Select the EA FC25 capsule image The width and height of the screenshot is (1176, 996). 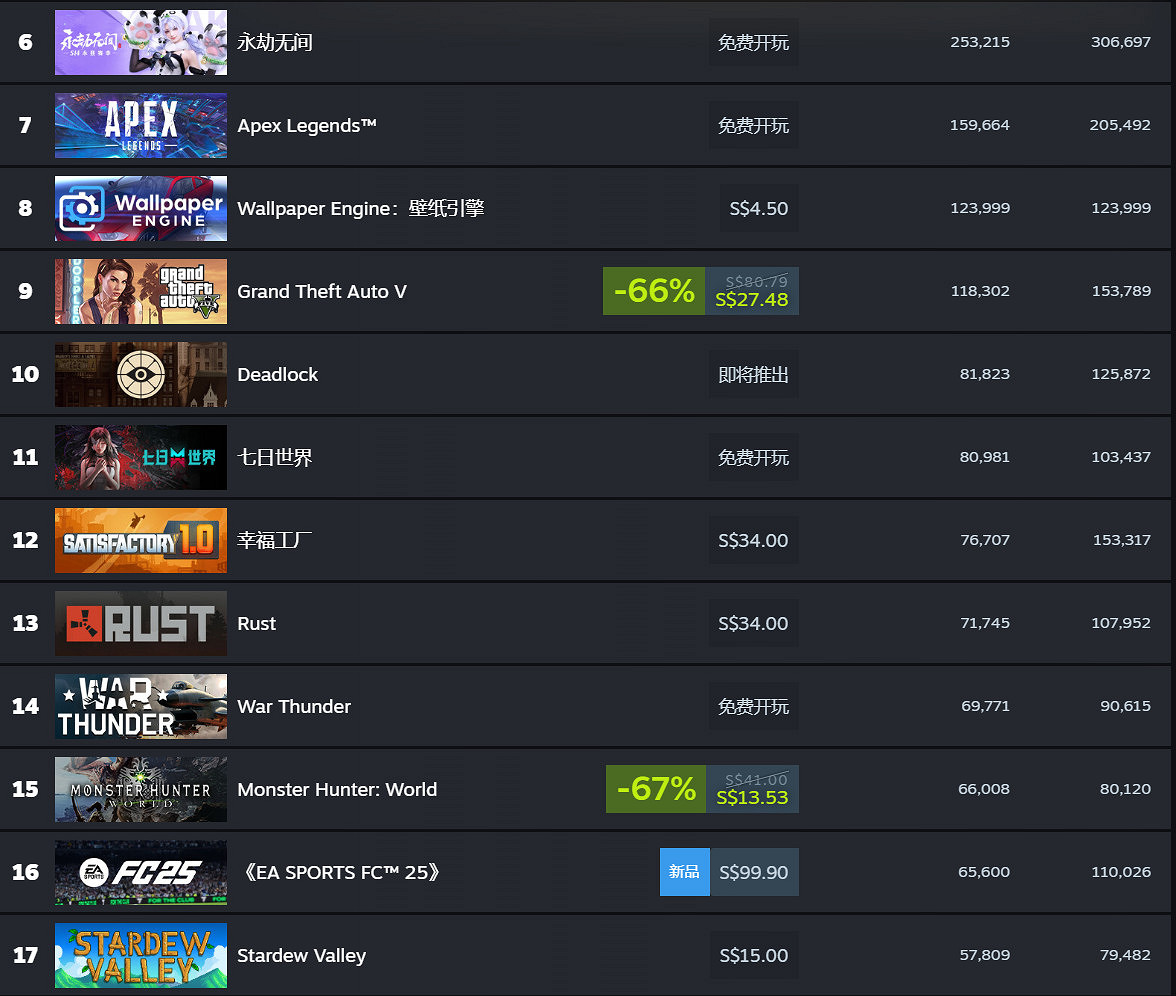coord(141,872)
